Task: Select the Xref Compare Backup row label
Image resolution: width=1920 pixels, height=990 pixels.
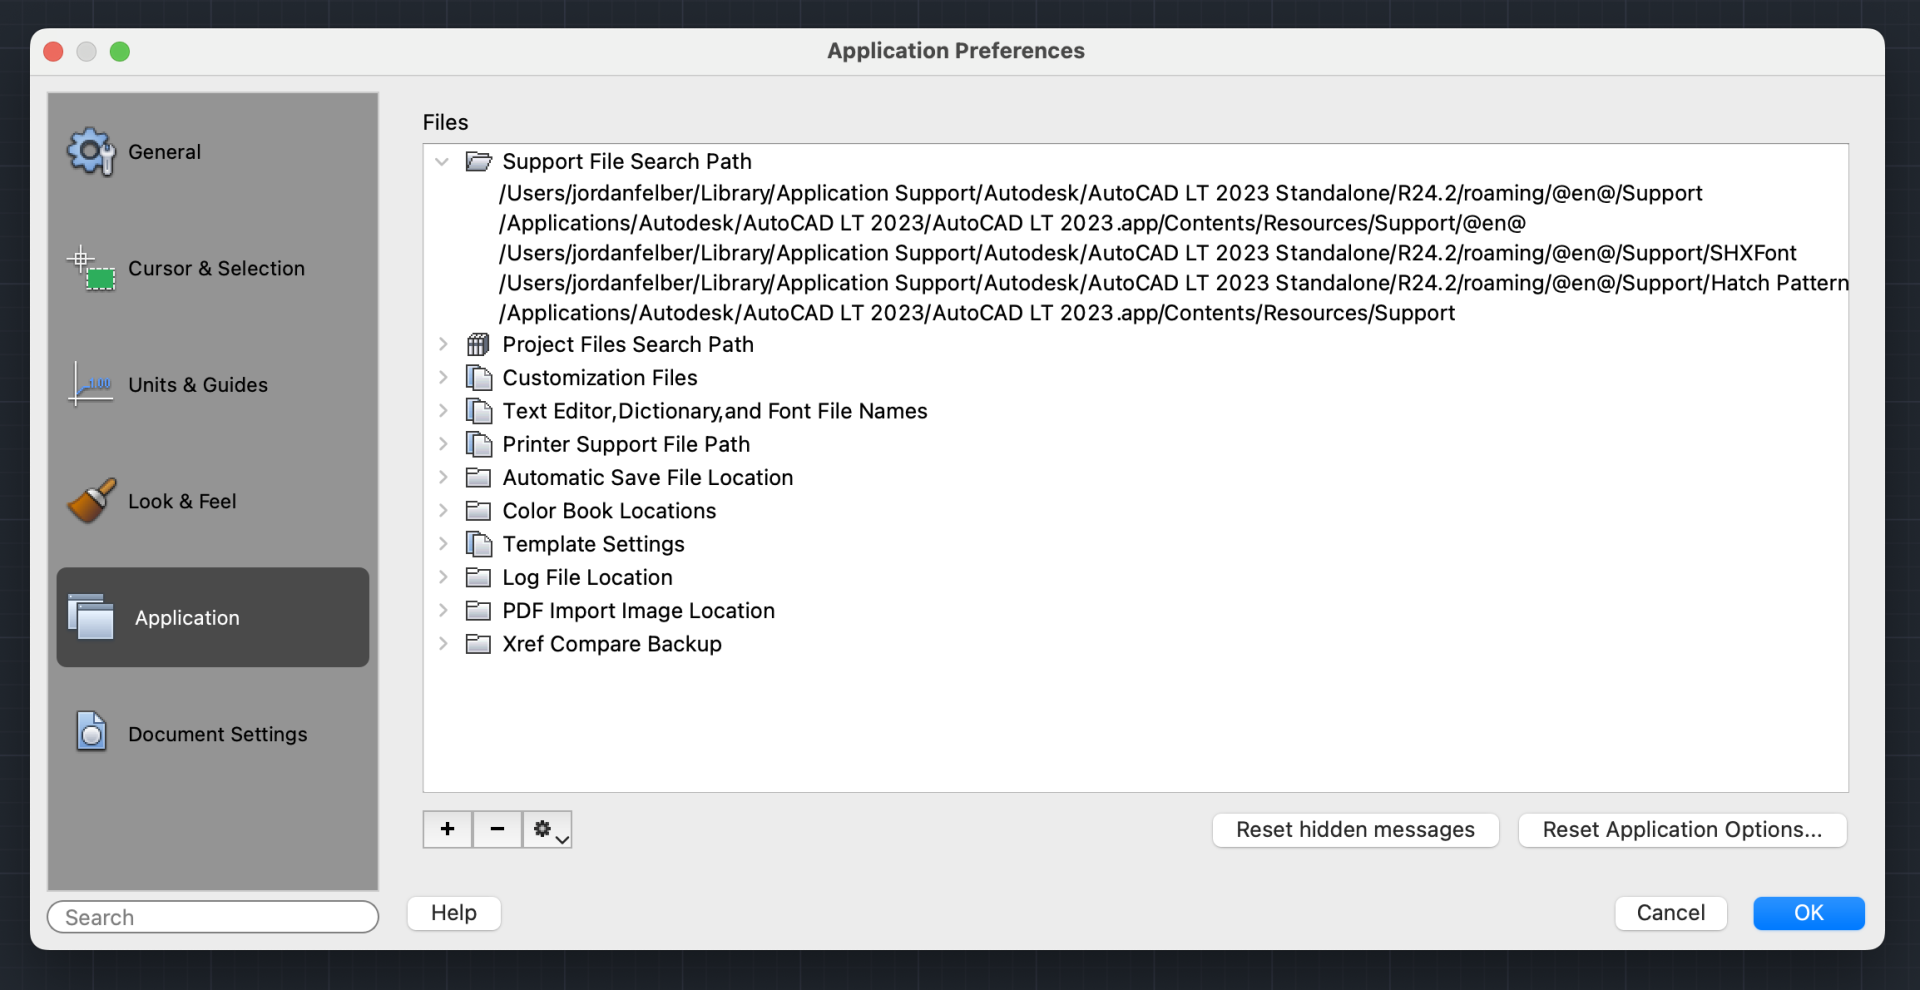Action: point(612,644)
